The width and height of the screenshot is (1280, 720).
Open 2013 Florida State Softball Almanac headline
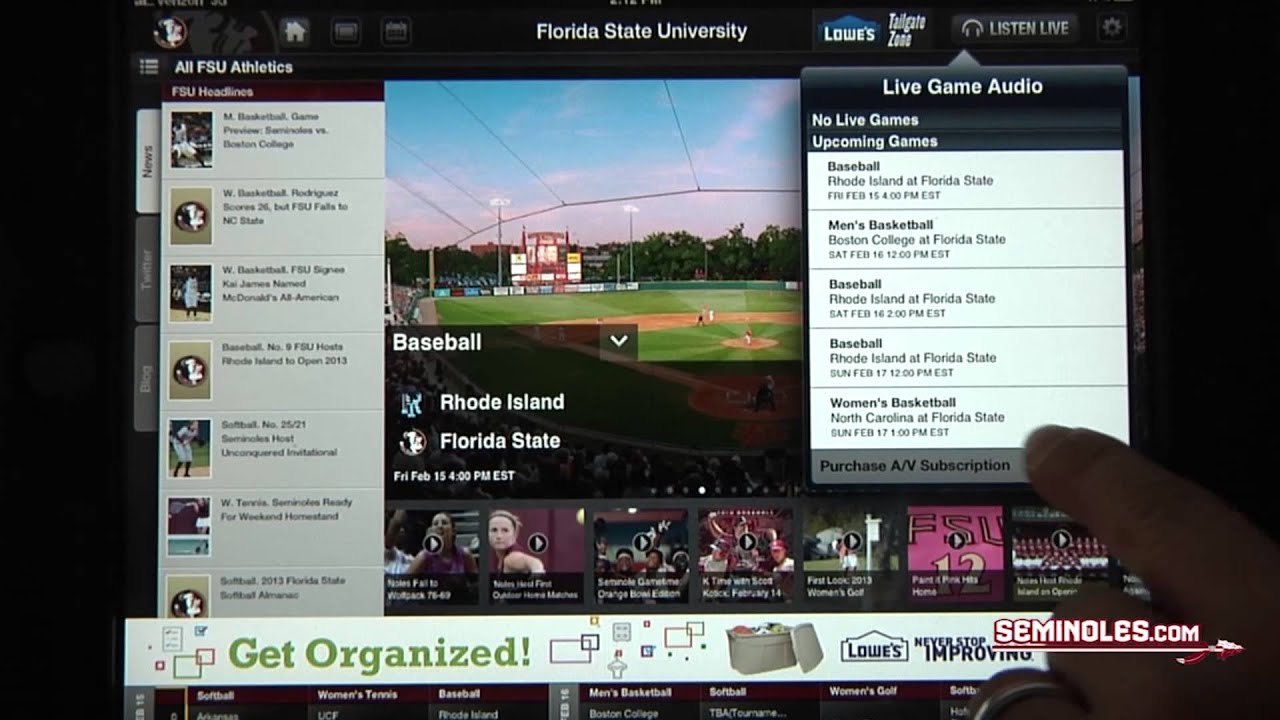272,591
